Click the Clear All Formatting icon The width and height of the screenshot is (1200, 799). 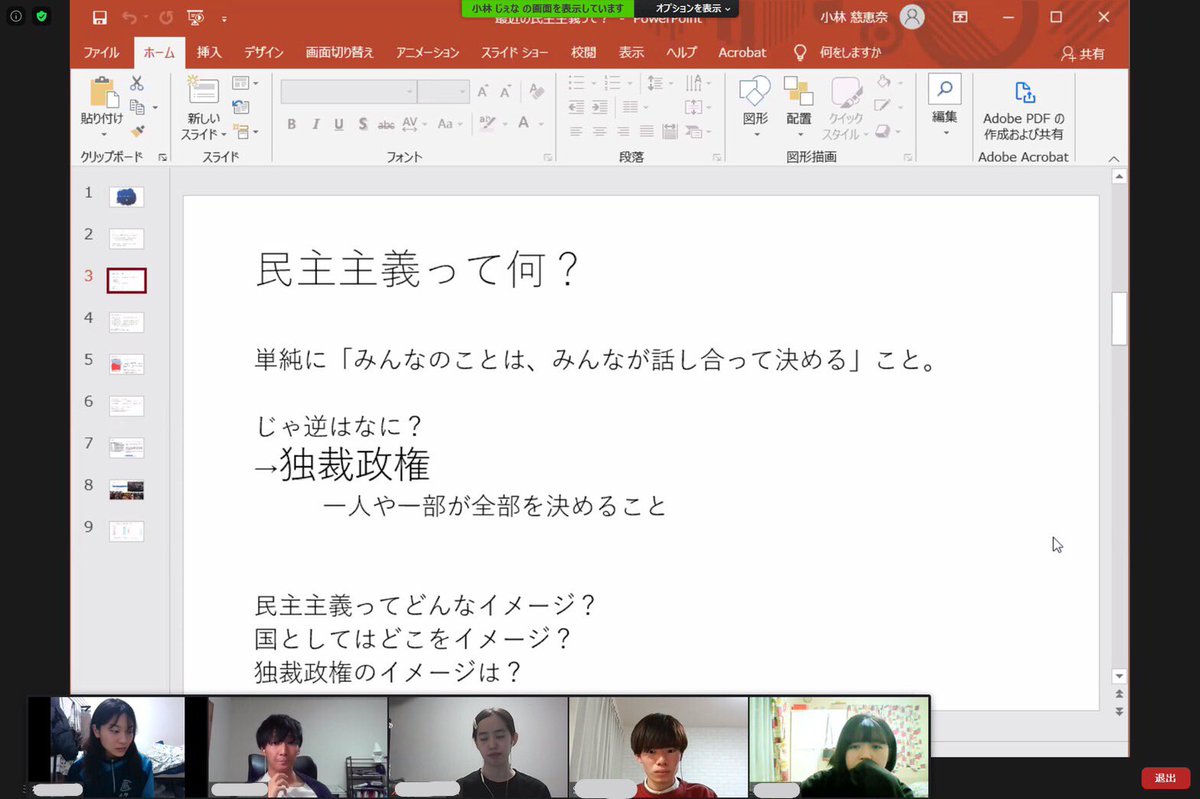(x=536, y=92)
